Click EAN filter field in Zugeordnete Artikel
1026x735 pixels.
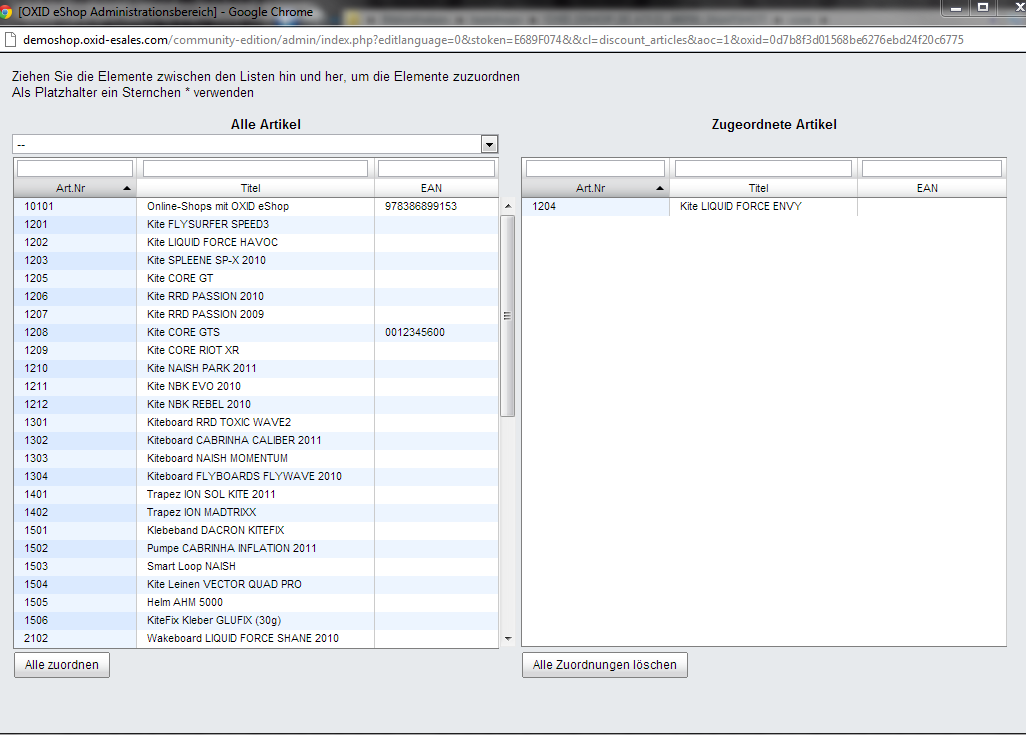(x=932, y=168)
